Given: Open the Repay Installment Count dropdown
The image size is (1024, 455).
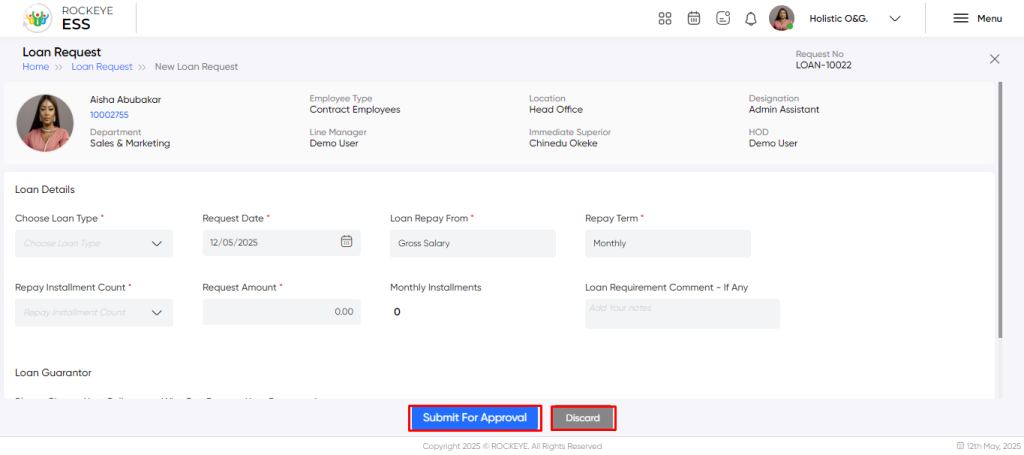Looking at the screenshot, I should [94, 313].
